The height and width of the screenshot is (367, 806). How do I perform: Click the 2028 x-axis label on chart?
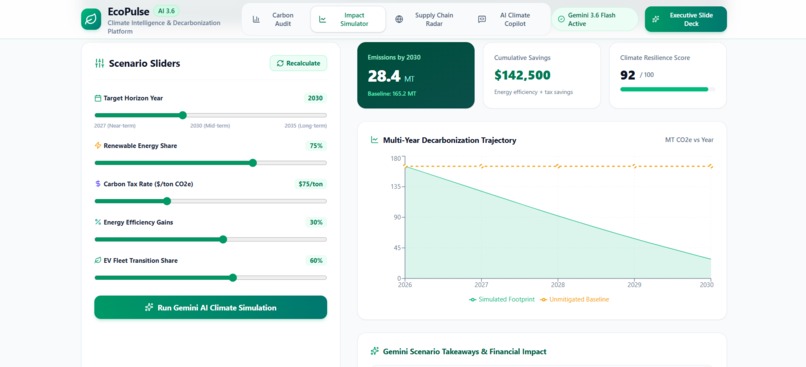558,284
